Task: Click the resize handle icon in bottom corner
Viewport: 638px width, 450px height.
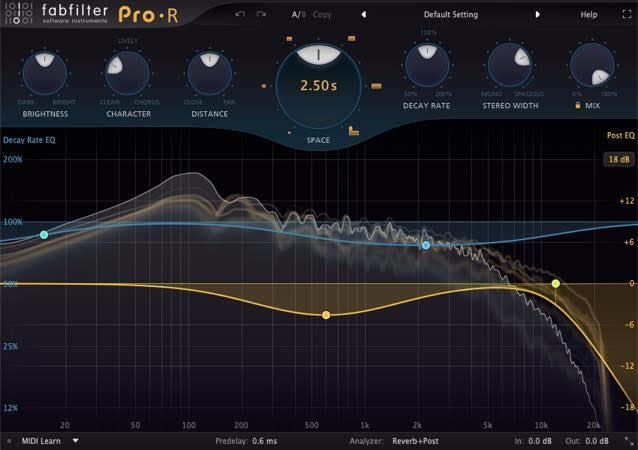Action: pos(629,441)
